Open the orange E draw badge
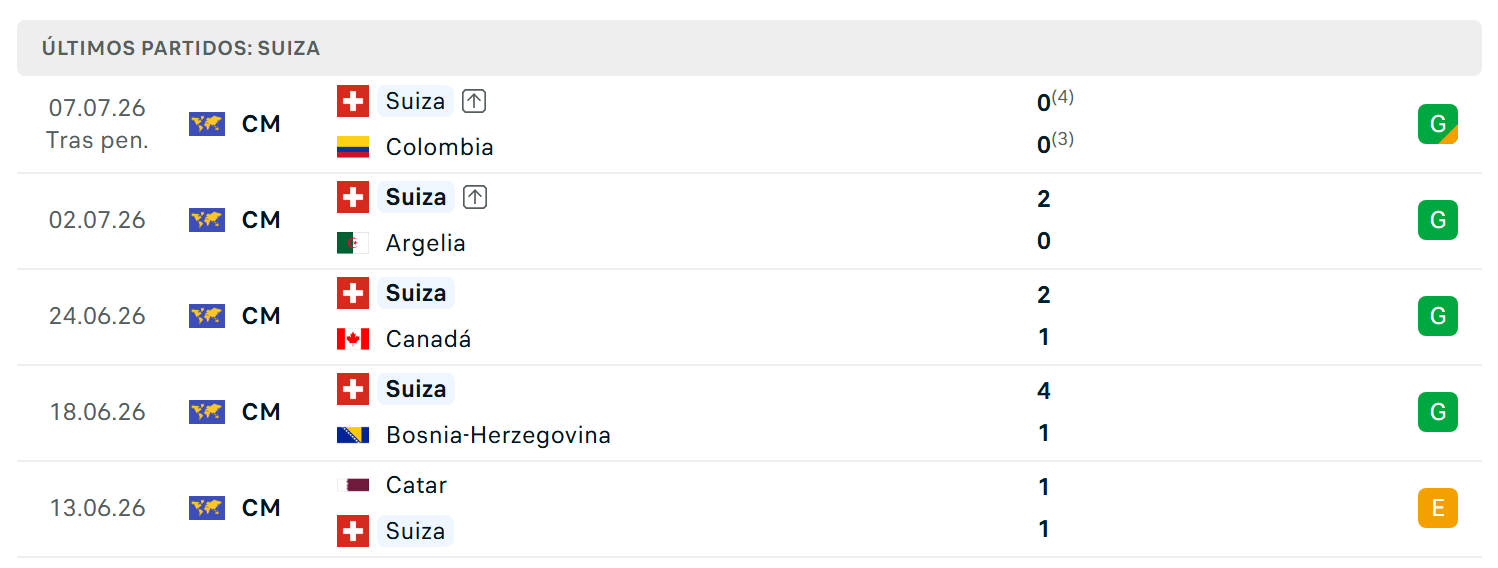The width and height of the screenshot is (1498, 568). pos(1438,508)
